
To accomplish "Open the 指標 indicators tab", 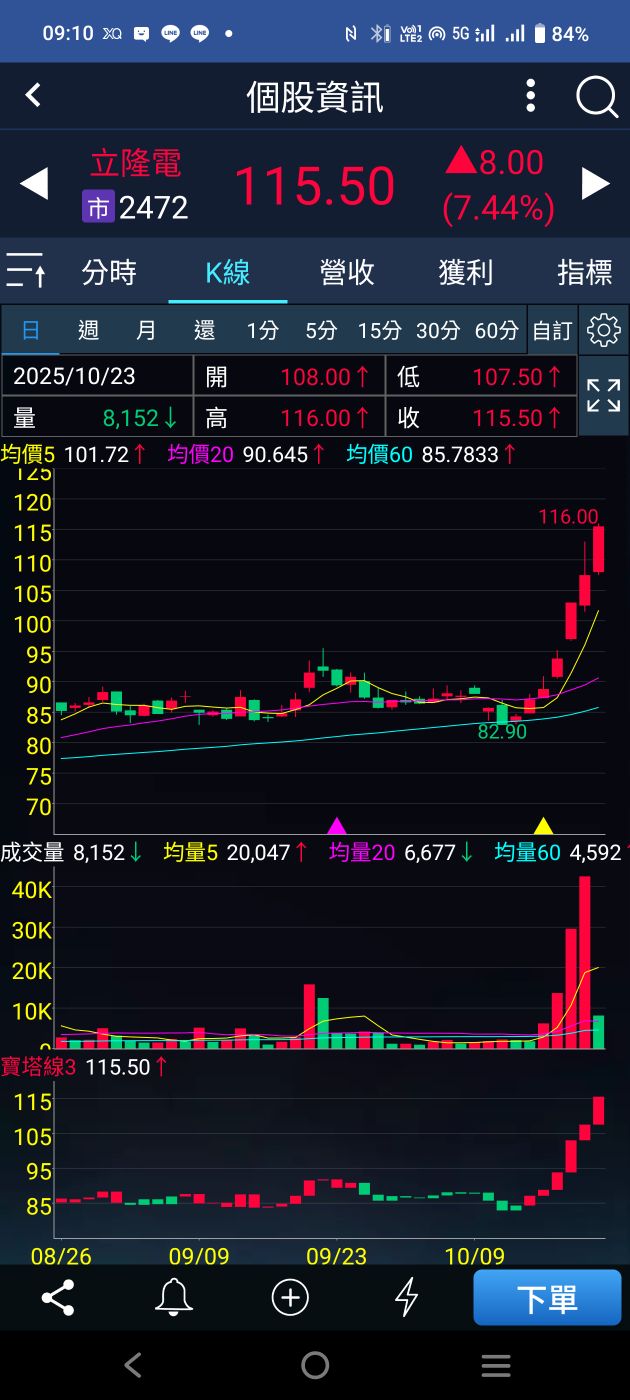I will [585, 272].
